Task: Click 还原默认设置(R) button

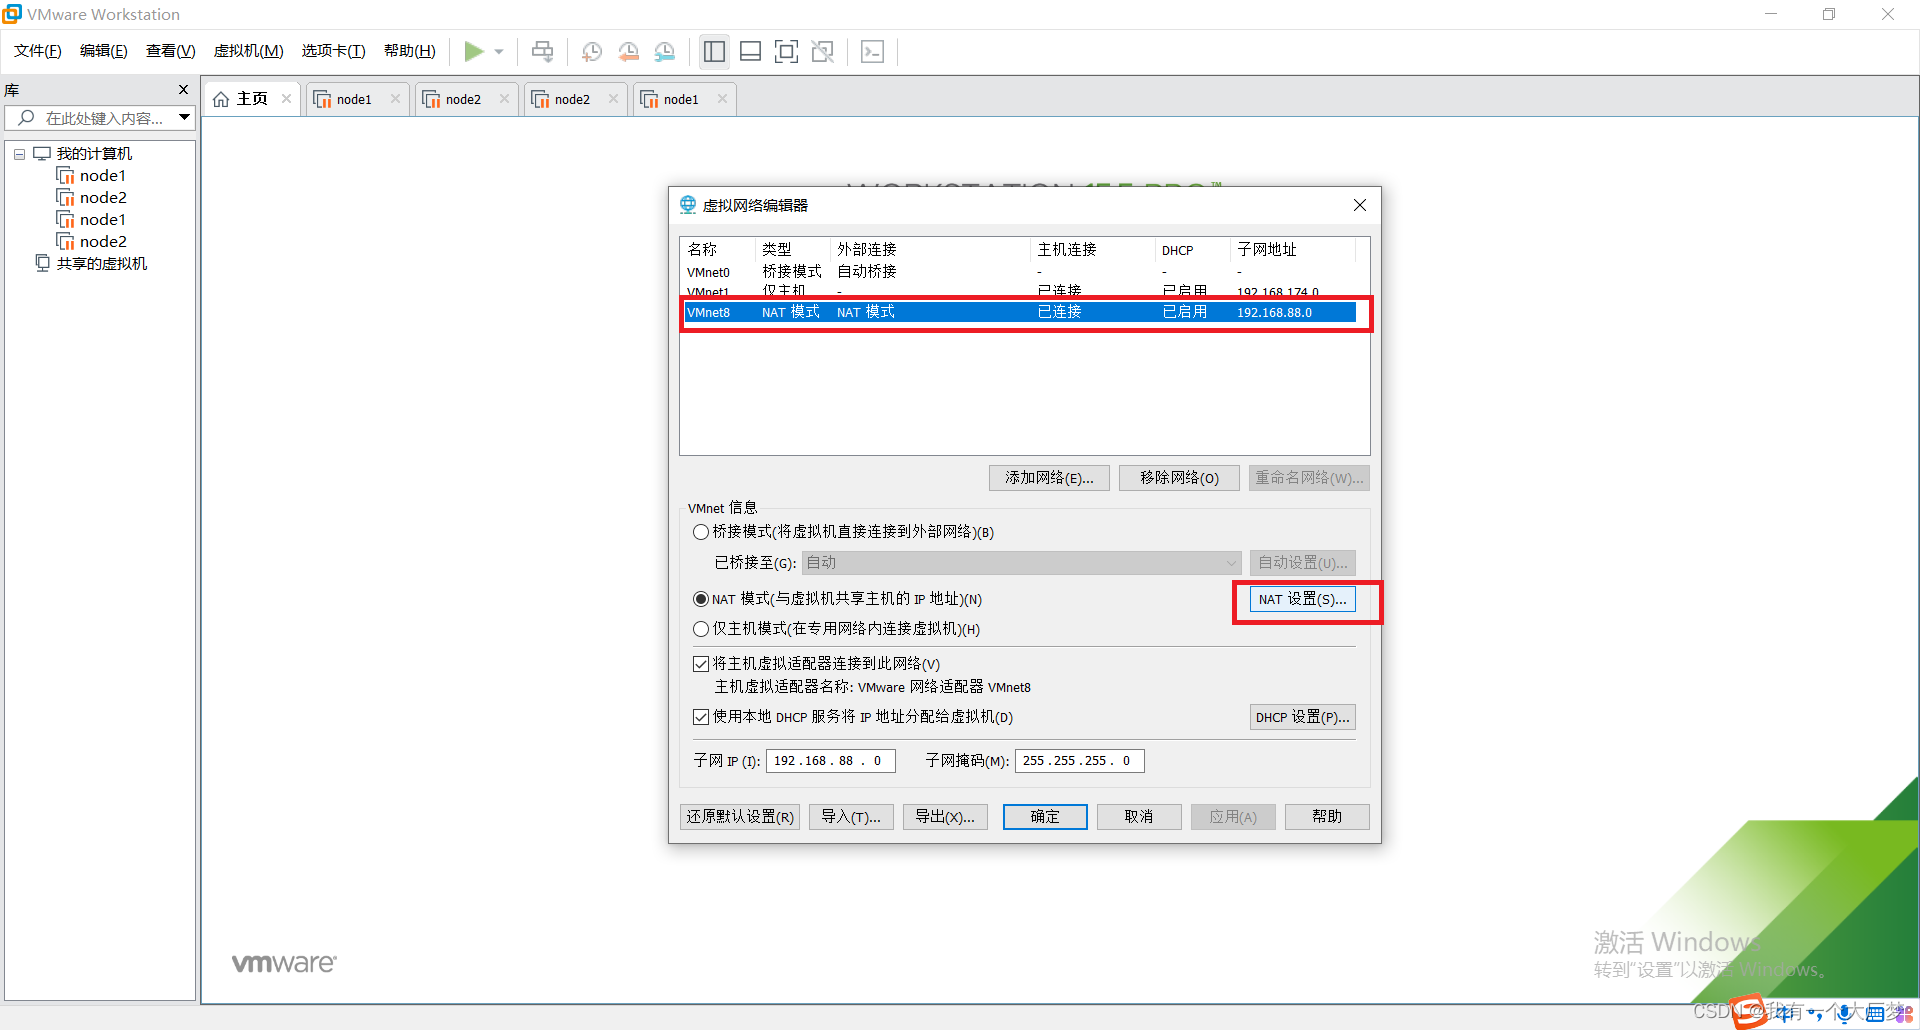Action: [x=740, y=817]
